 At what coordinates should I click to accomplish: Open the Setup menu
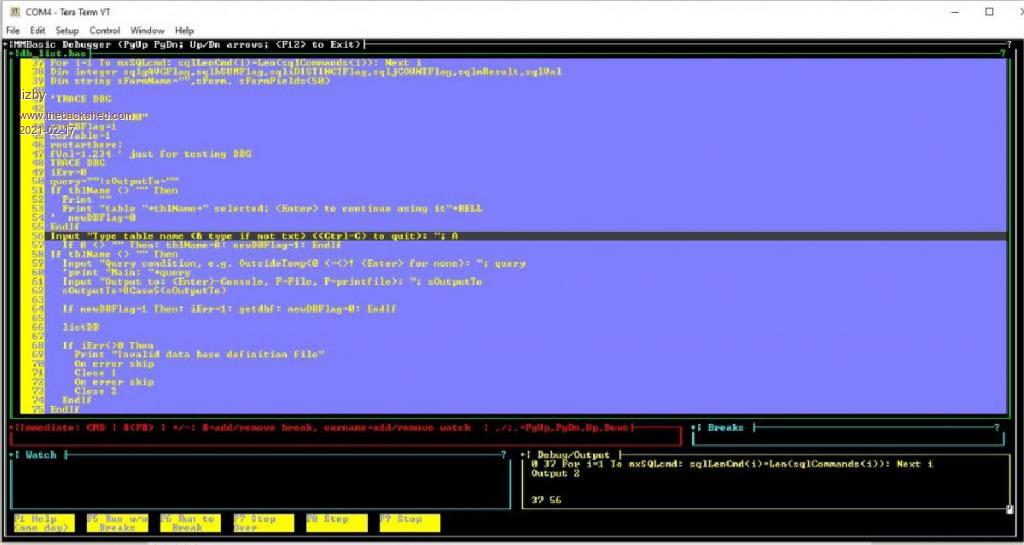tap(67, 31)
